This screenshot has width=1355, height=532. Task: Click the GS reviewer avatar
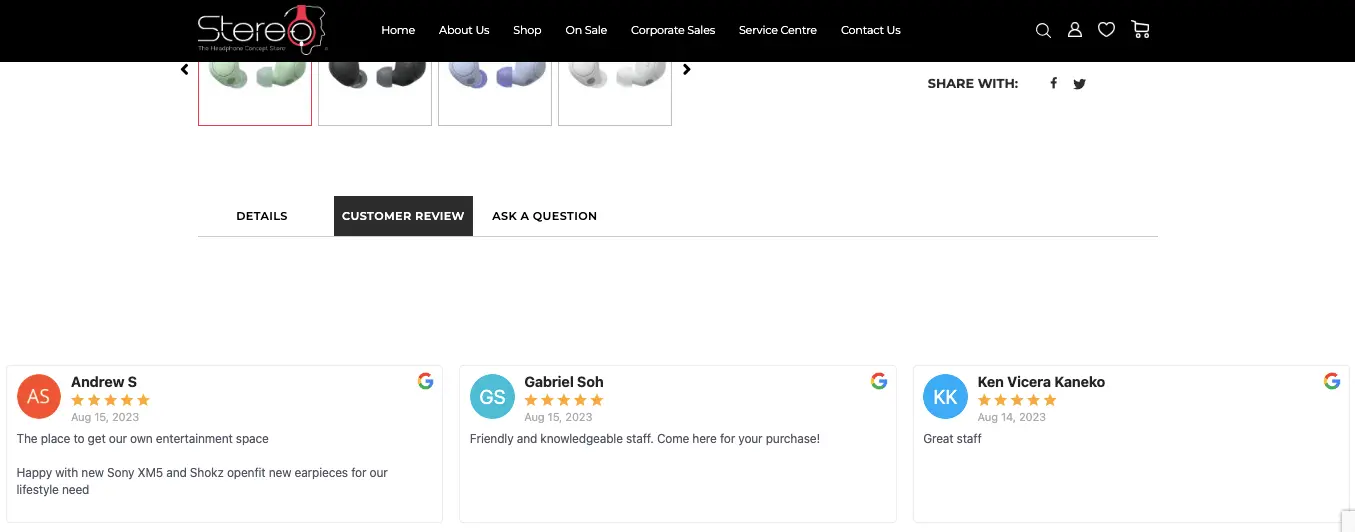tap(492, 397)
